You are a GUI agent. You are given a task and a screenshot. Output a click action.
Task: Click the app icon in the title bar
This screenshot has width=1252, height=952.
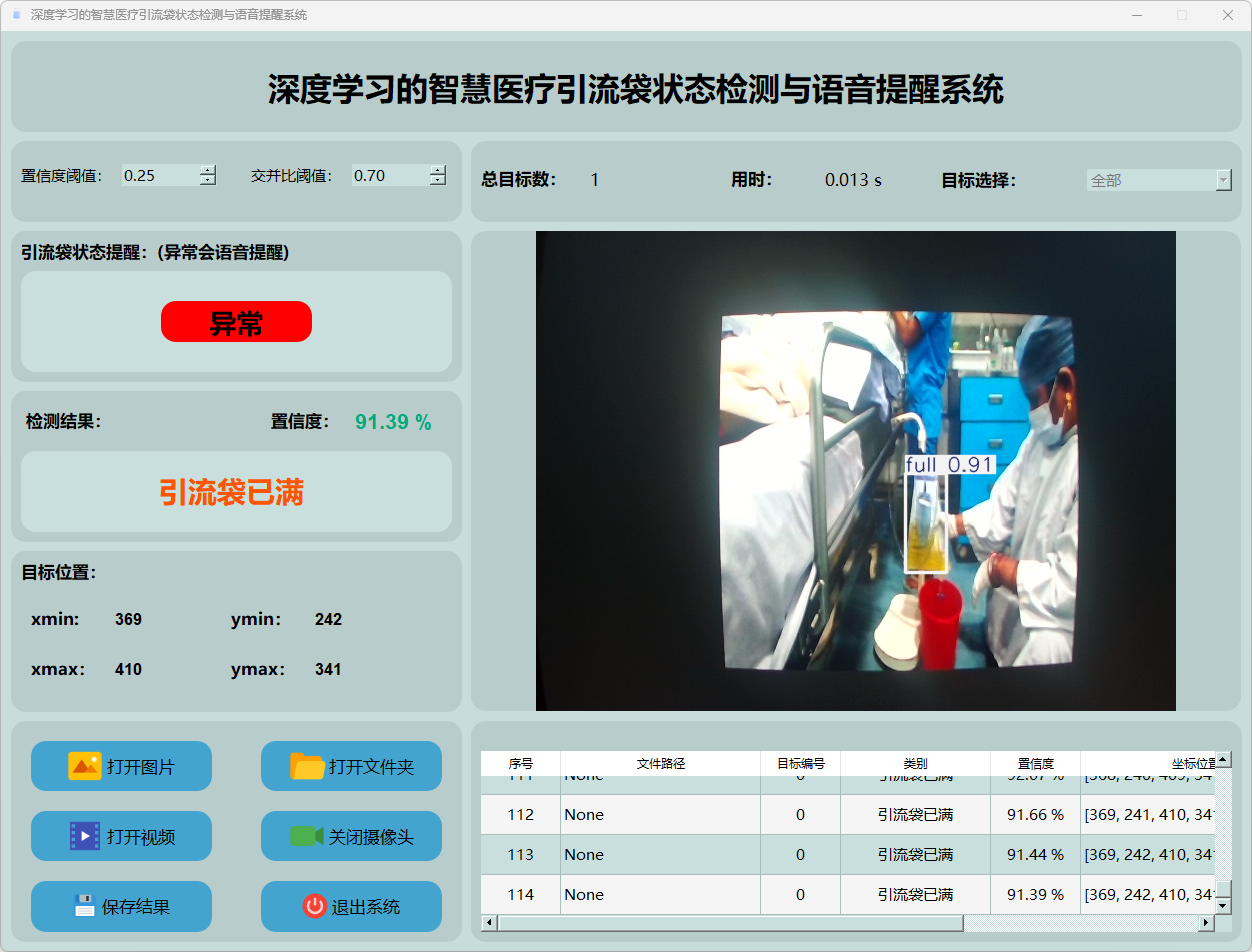coord(16,15)
